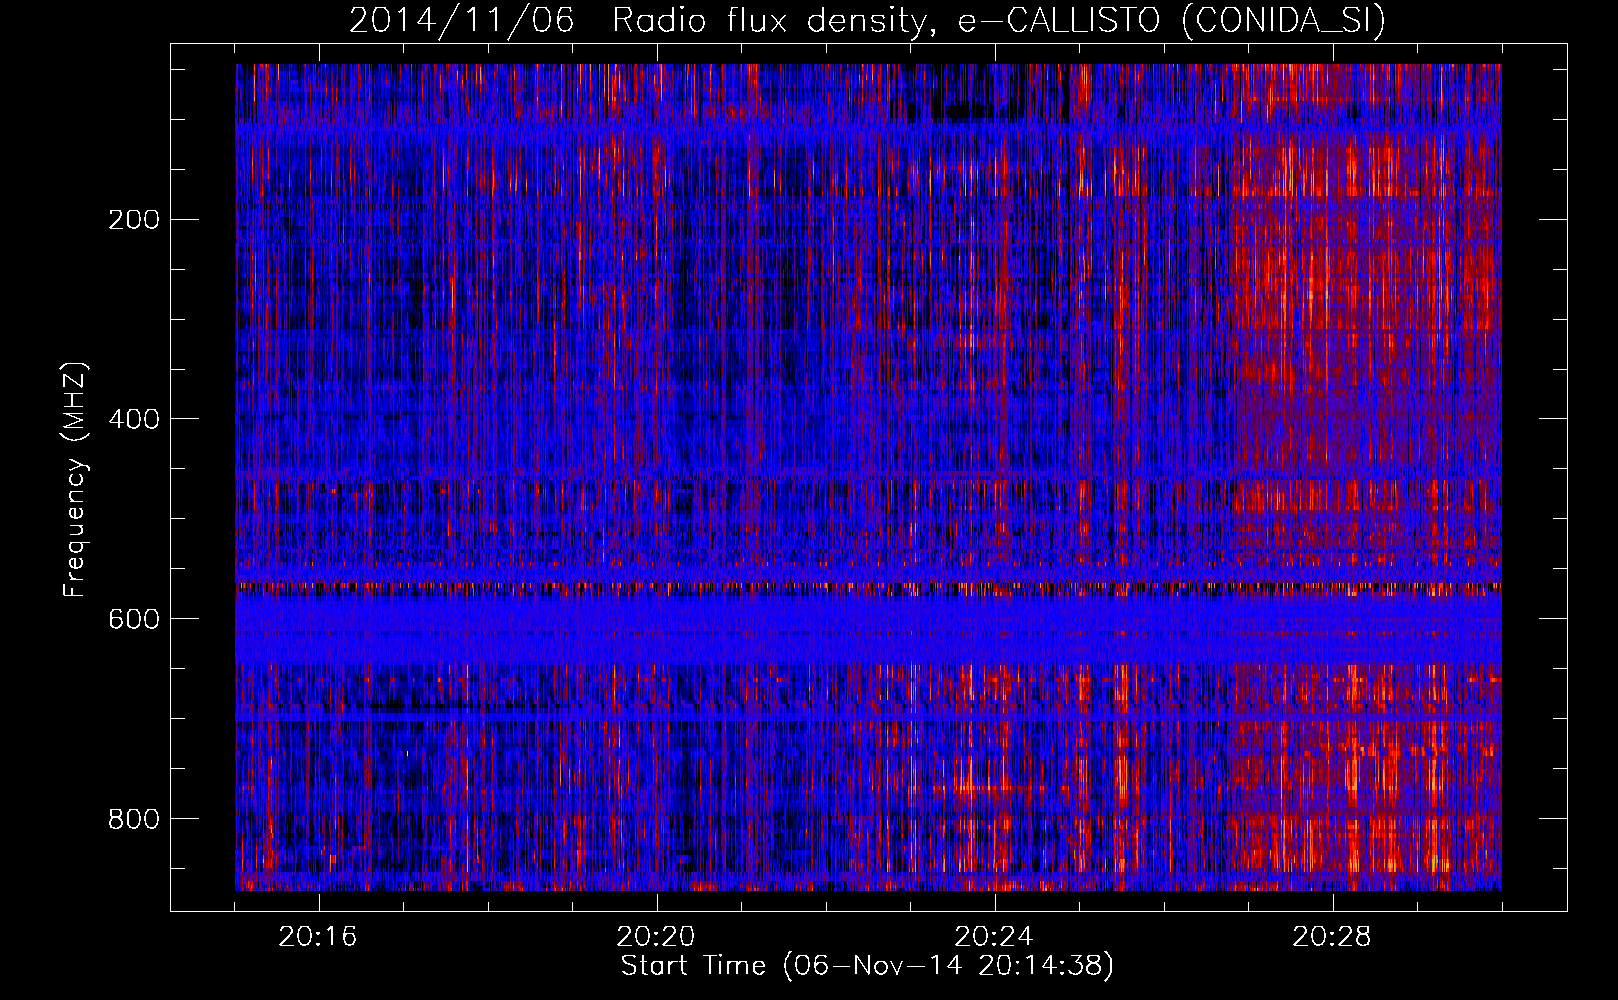Click the 400 frequency tick label
The width and height of the screenshot is (1618, 1000).
tap(133, 419)
